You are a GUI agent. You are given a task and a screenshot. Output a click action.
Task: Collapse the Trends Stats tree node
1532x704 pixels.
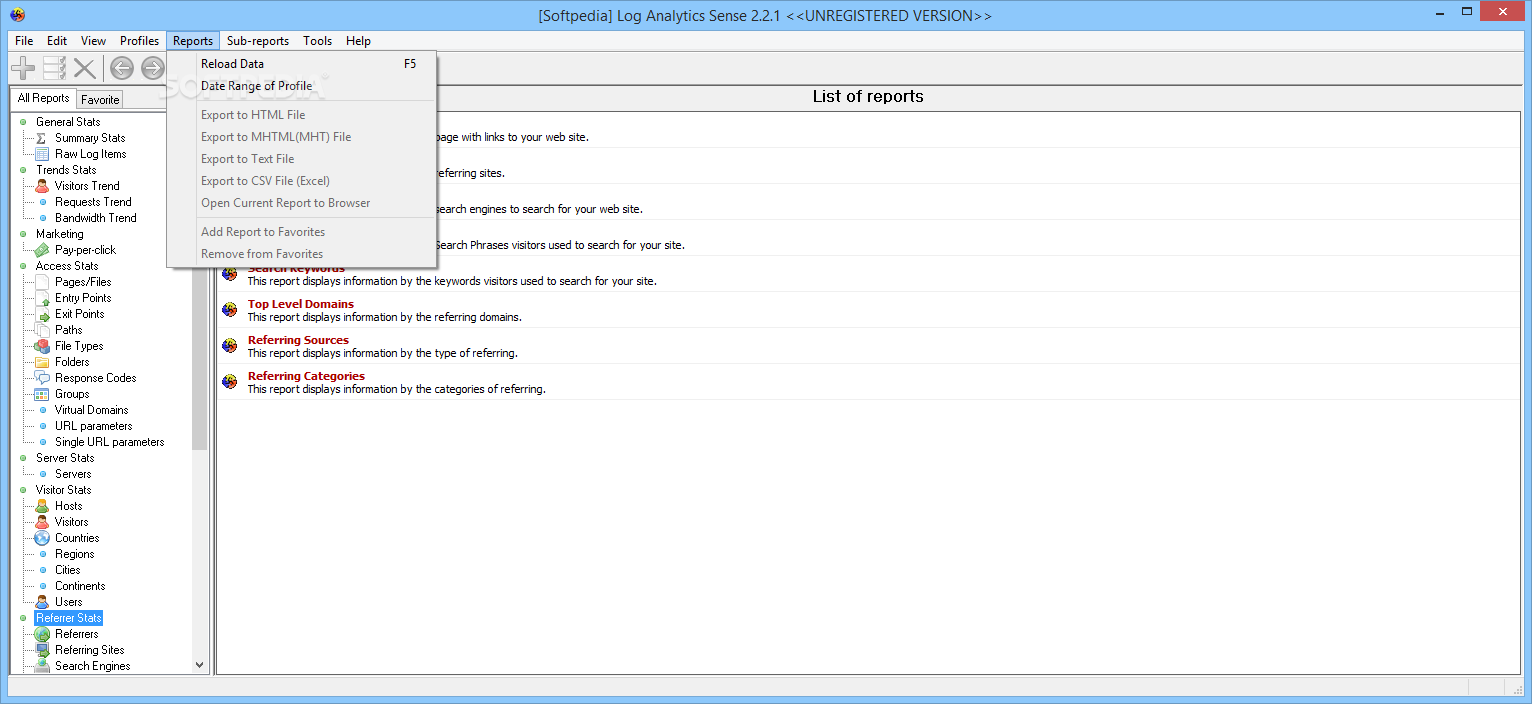23,170
